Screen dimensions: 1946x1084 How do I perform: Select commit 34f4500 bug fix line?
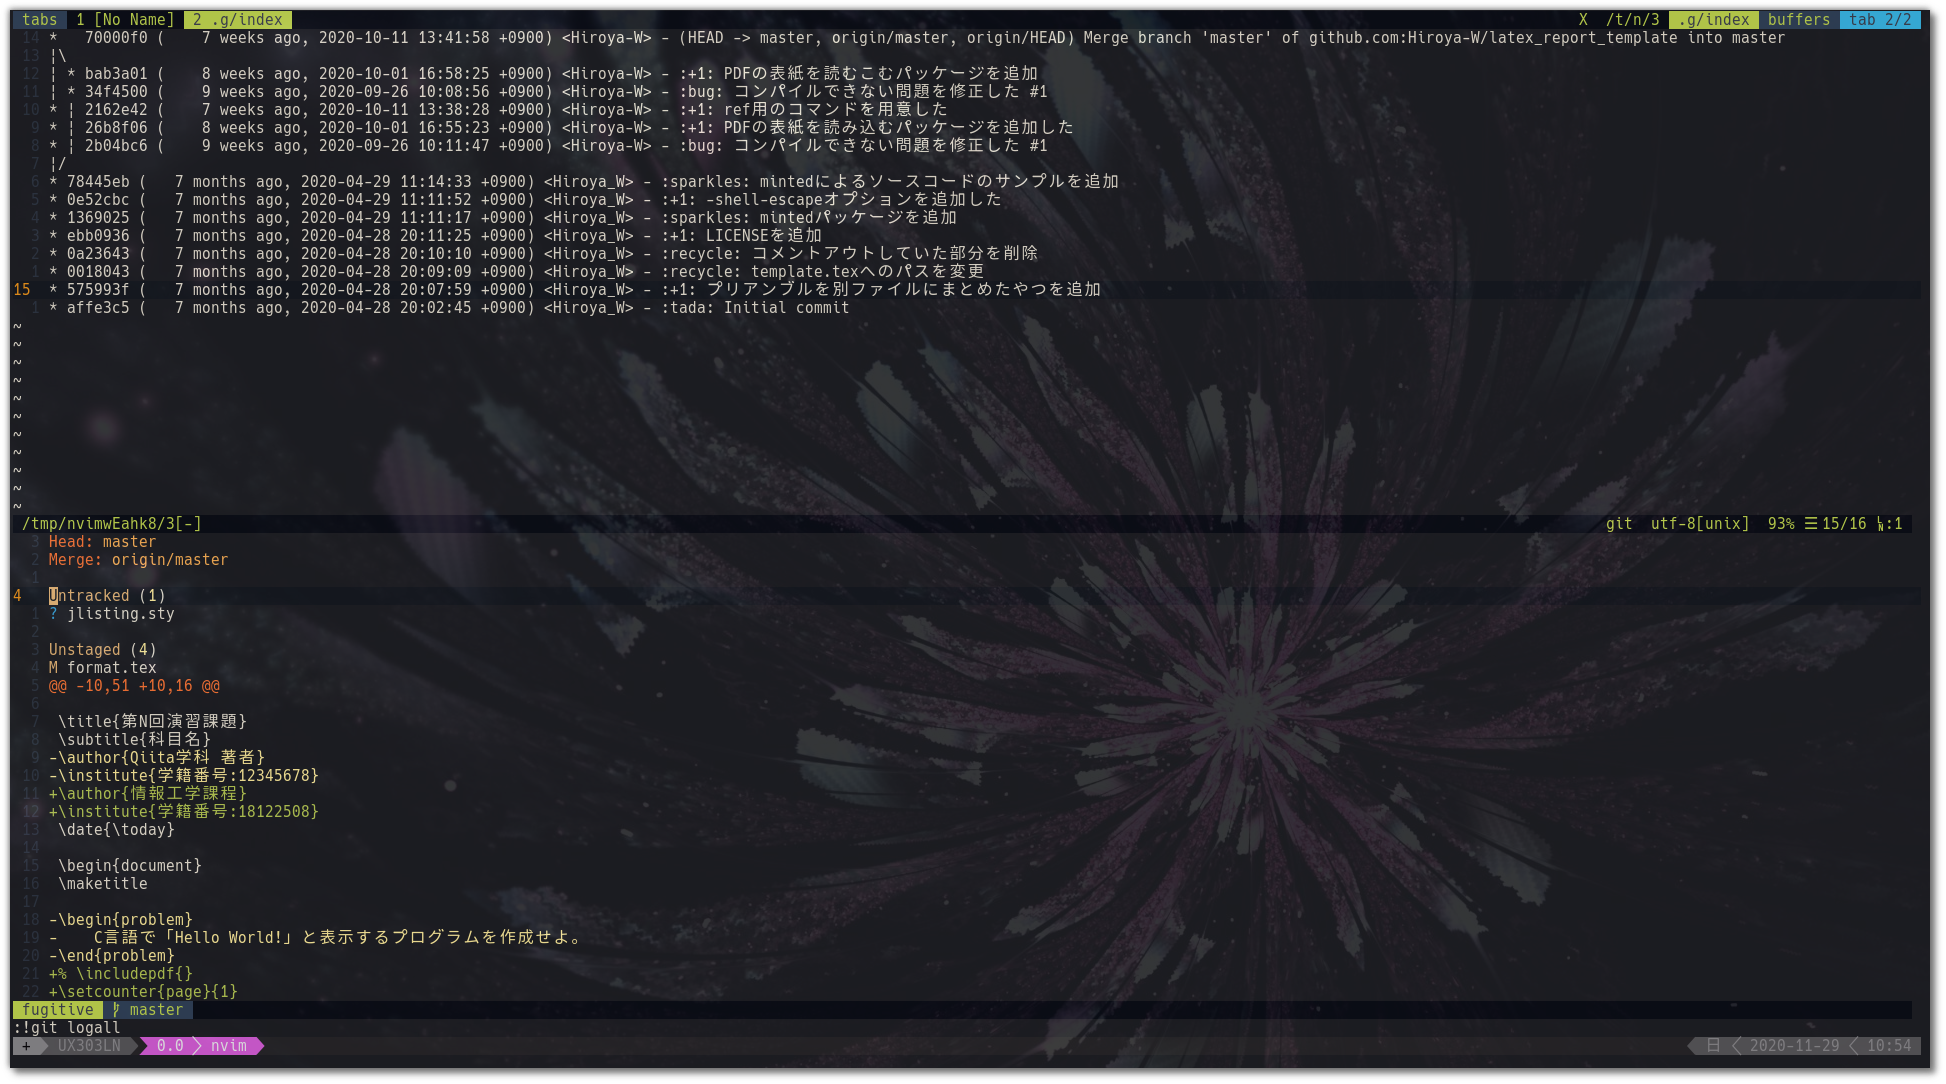point(548,92)
